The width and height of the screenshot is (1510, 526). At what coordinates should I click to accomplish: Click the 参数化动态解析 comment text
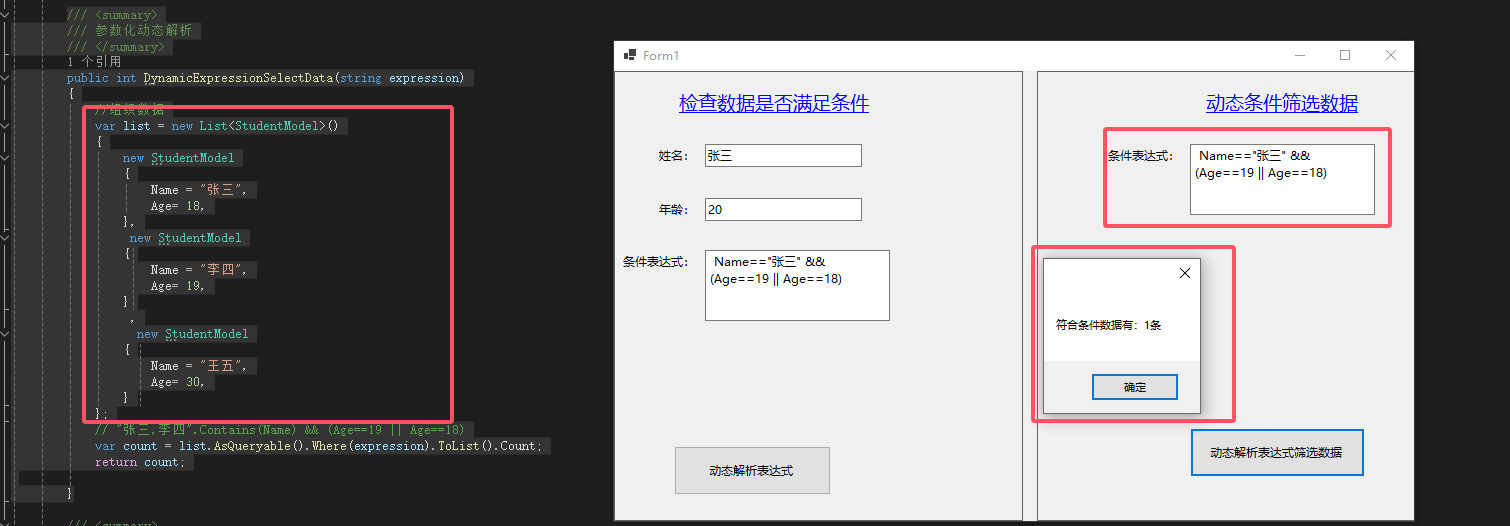coord(129,30)
